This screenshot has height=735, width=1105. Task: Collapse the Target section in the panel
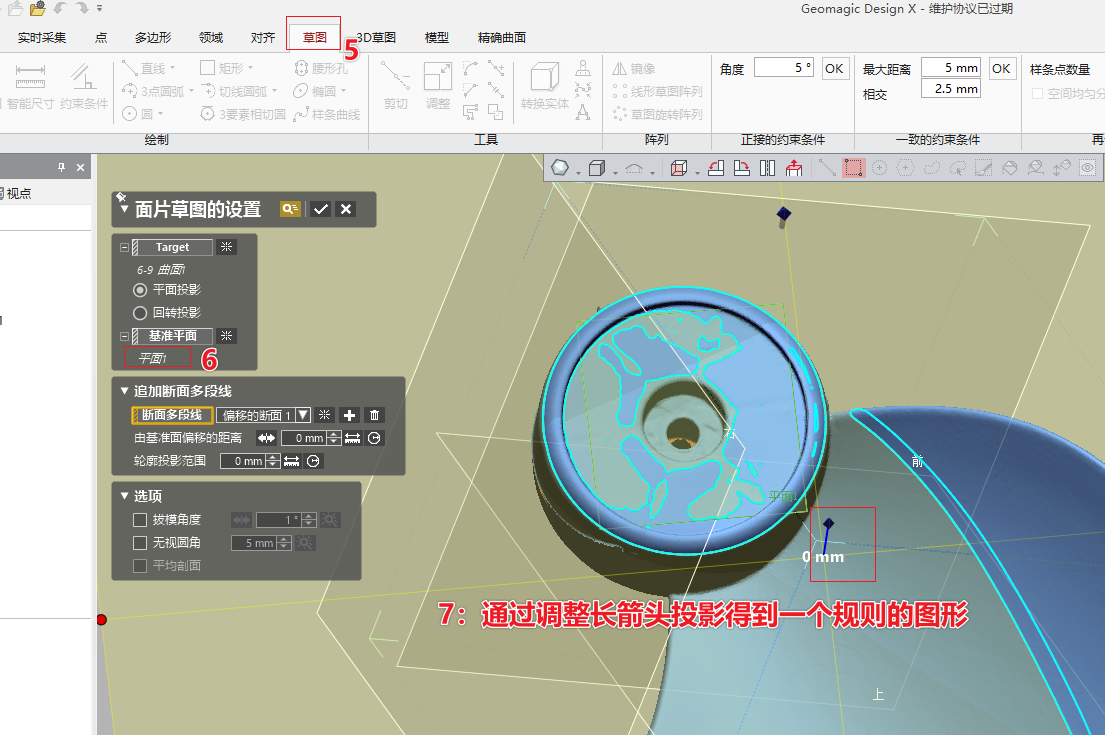pyautogui.click(x=124, y=247)
